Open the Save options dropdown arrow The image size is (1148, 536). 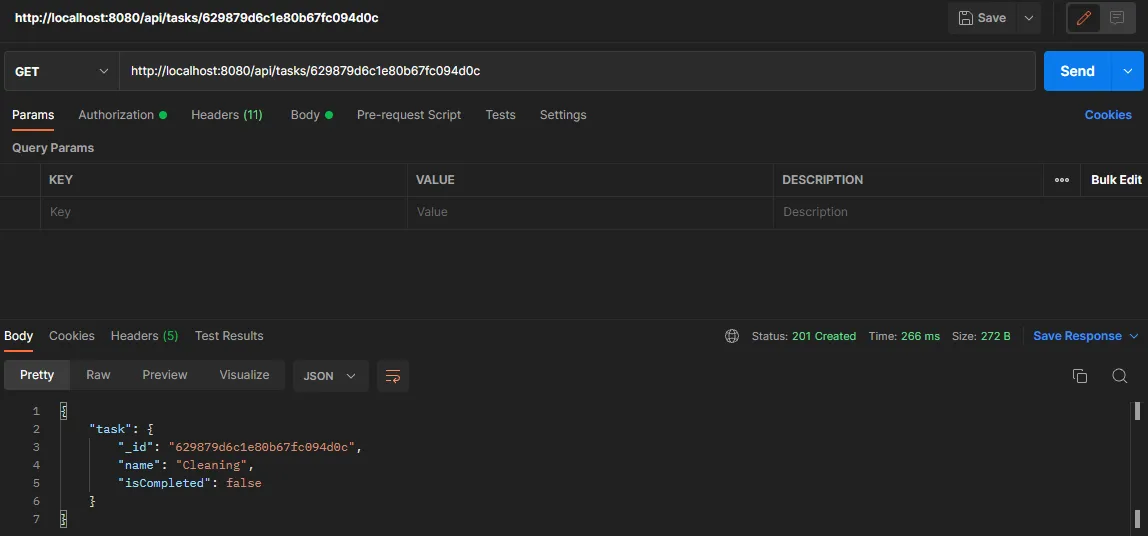[x=1029, y=18]
